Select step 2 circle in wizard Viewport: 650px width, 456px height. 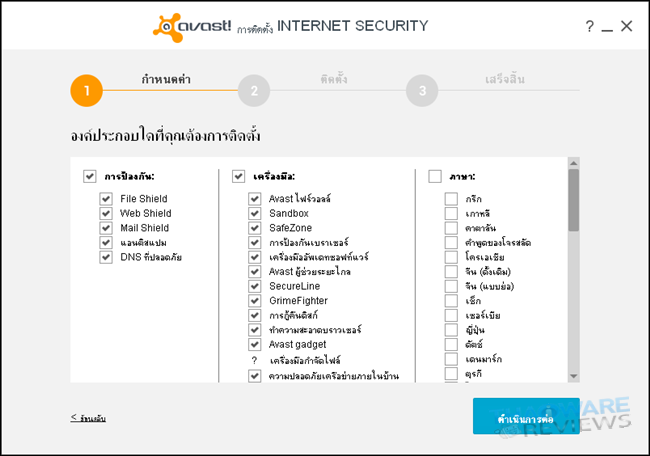255,90
